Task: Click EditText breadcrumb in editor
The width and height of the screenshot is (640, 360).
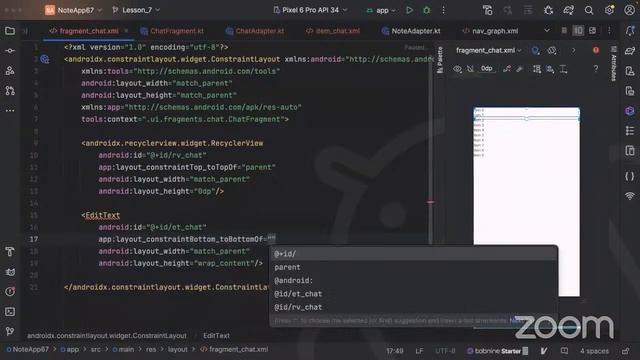Action: coord(216,336)
